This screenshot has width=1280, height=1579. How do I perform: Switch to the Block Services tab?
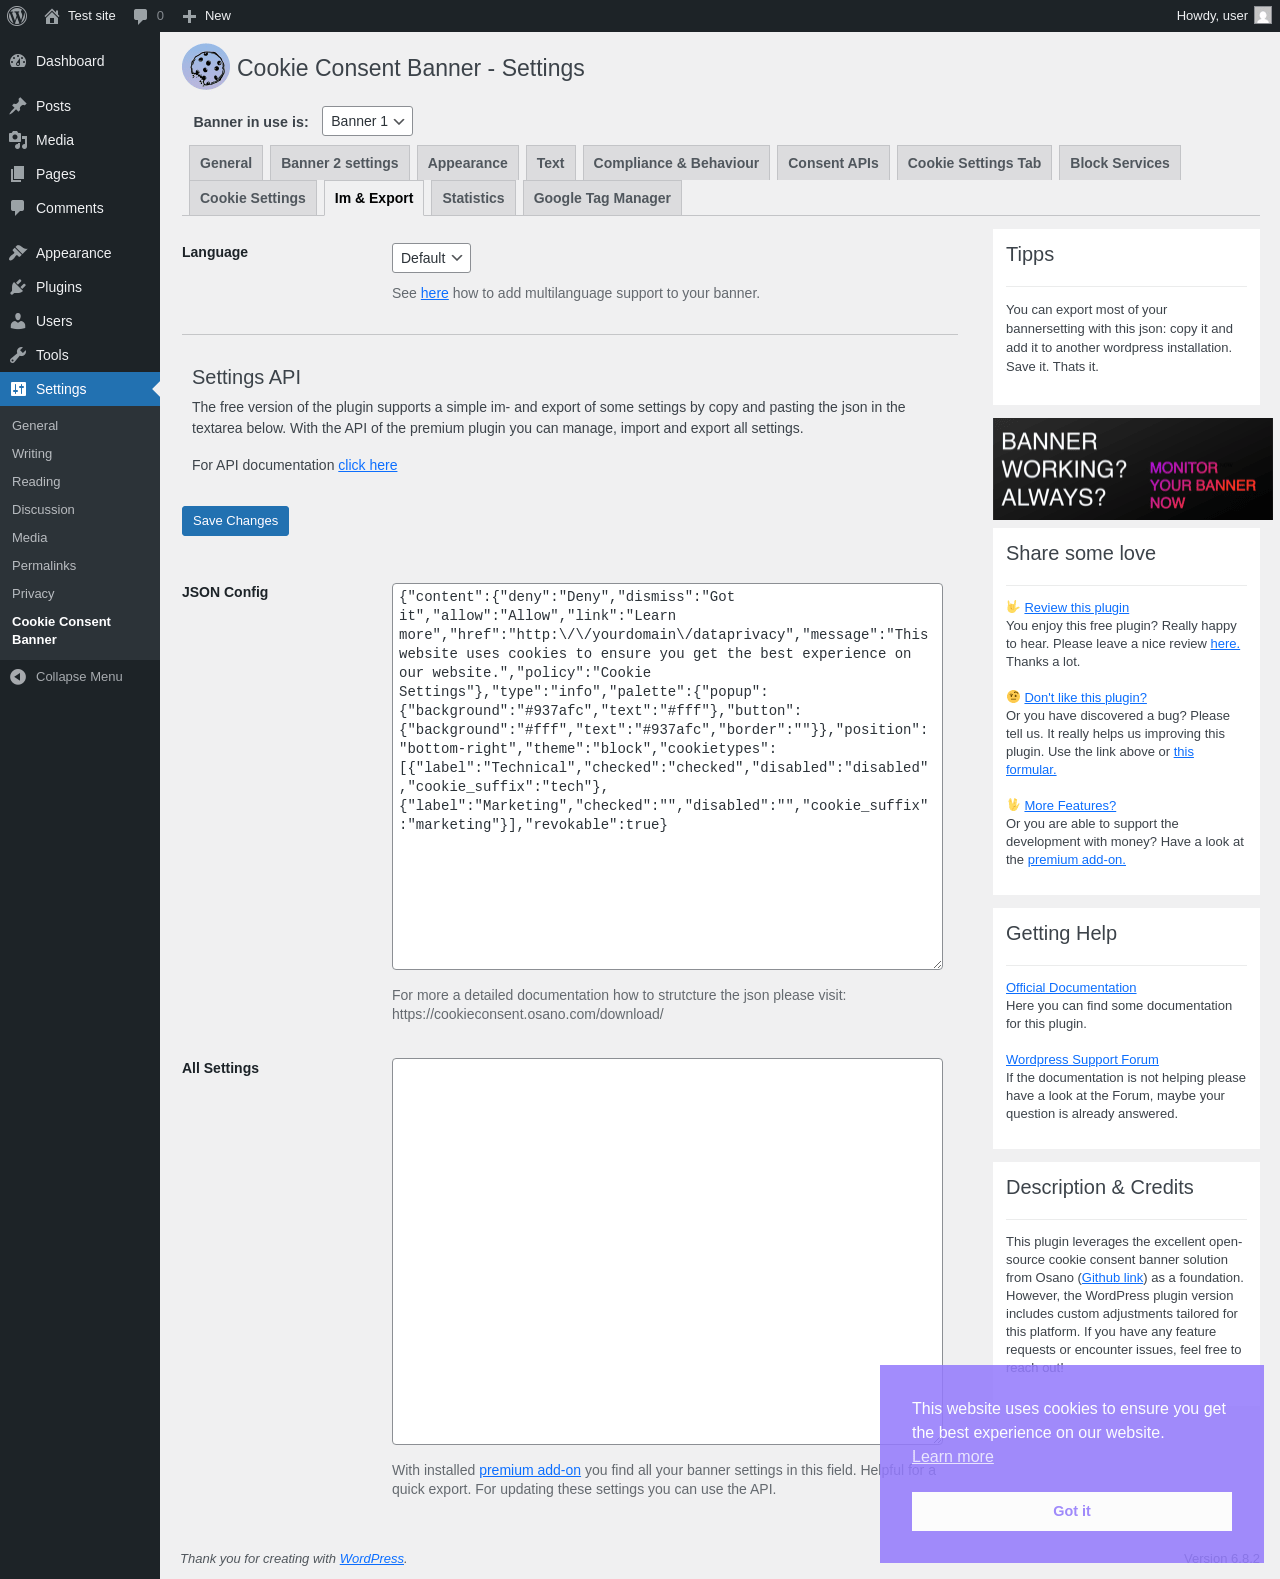pyautogui.click(x=1120, y=163)
